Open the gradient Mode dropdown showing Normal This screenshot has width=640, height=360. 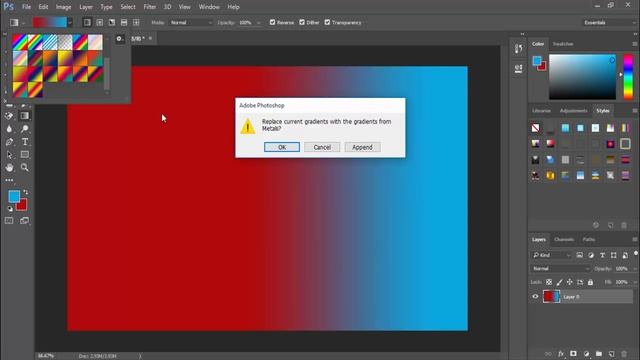191,22
